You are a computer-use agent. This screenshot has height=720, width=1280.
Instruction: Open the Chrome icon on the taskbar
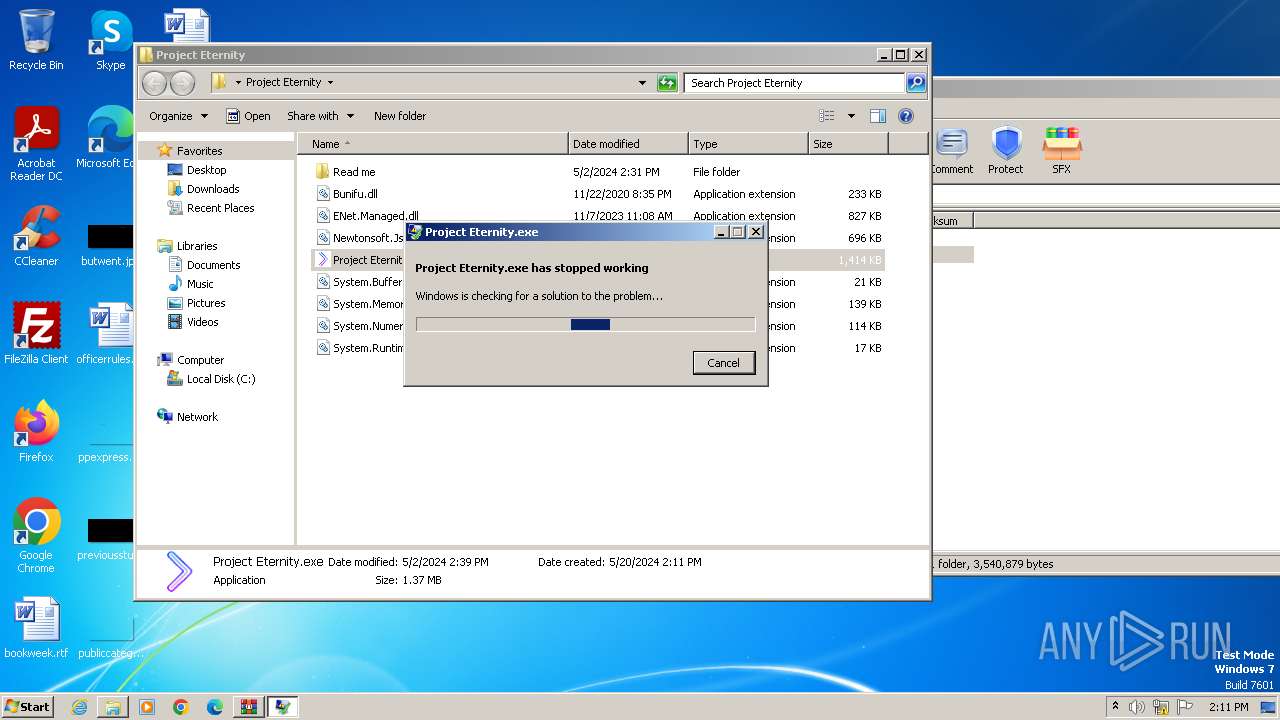point(181,707)
